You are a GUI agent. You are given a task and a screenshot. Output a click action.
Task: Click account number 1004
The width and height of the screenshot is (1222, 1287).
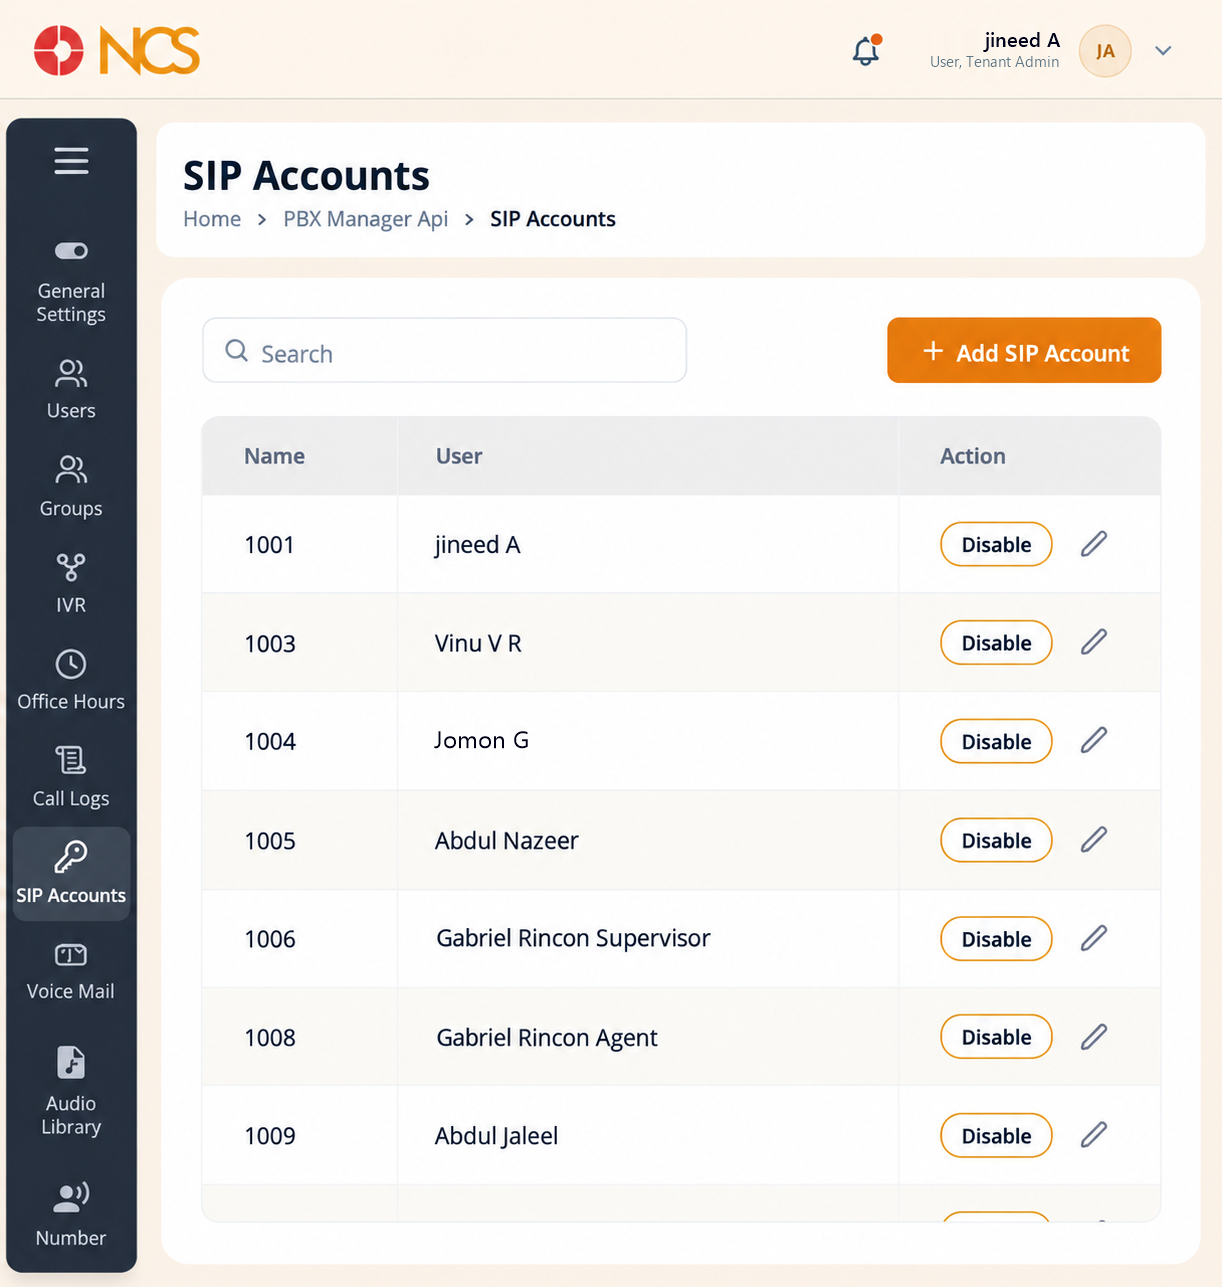(x=270, y=741)
